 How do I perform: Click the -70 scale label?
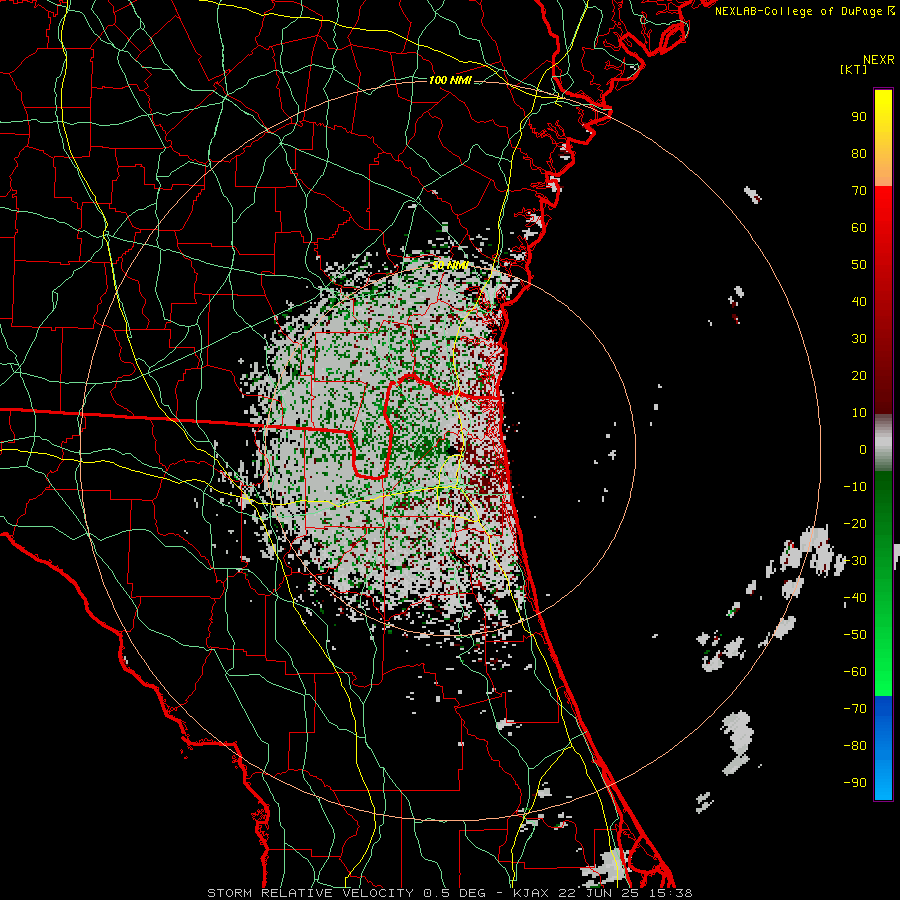coord(855,709)
